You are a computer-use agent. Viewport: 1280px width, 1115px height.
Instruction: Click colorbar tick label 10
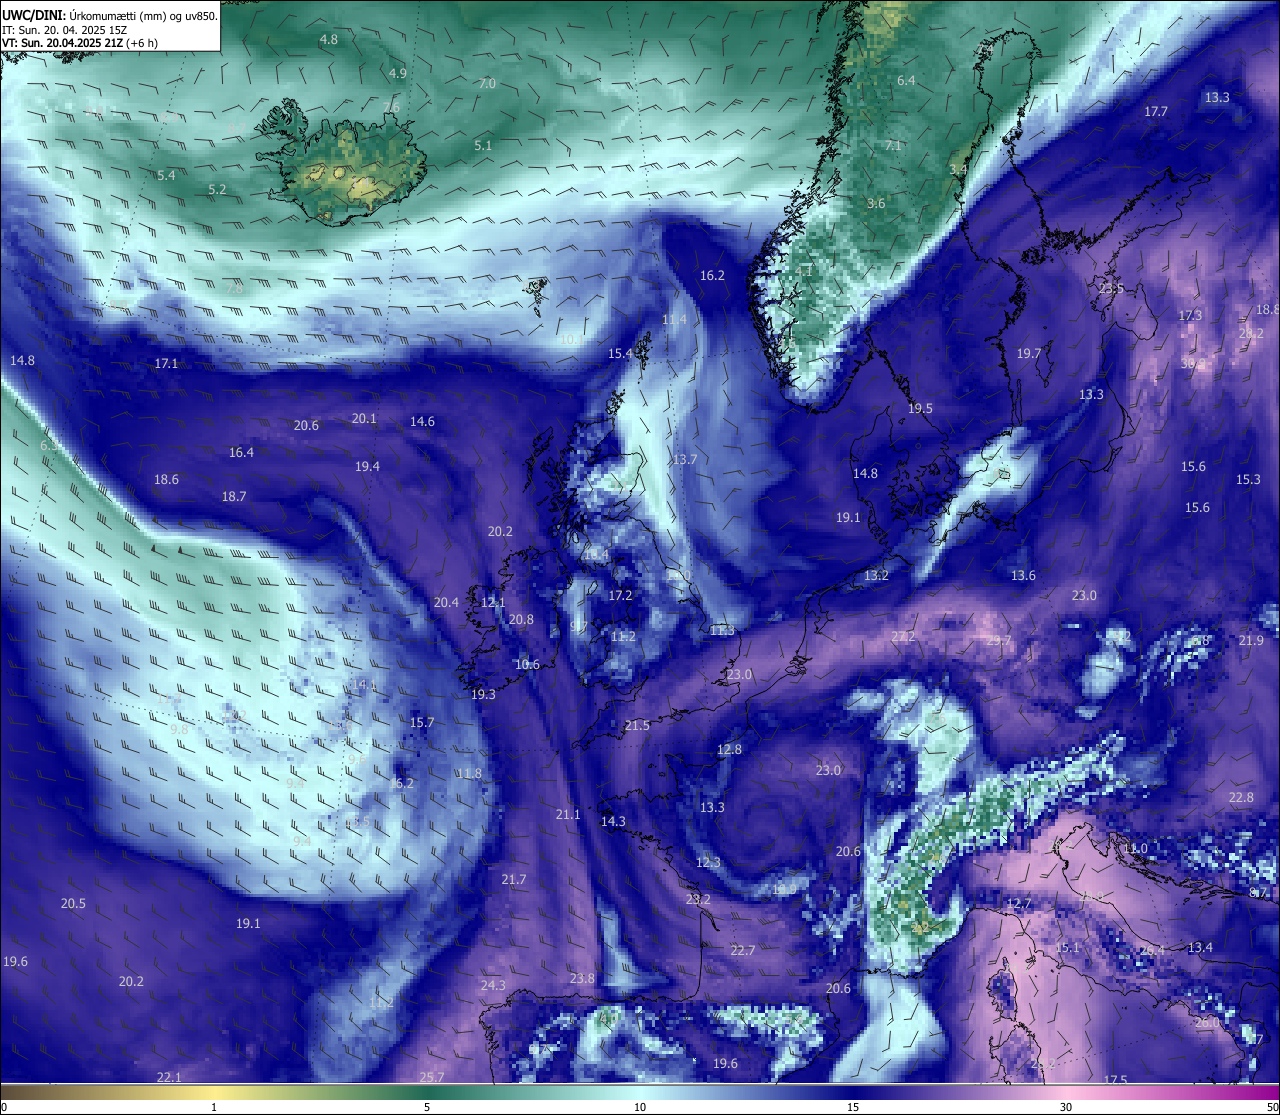640,1107
